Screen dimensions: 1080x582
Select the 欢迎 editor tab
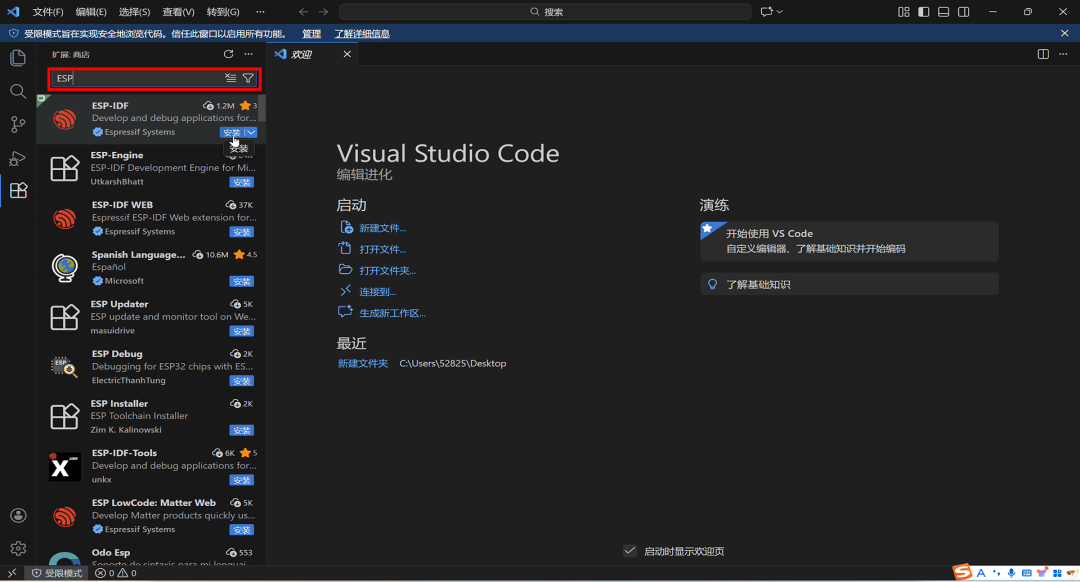coord(312,54)
